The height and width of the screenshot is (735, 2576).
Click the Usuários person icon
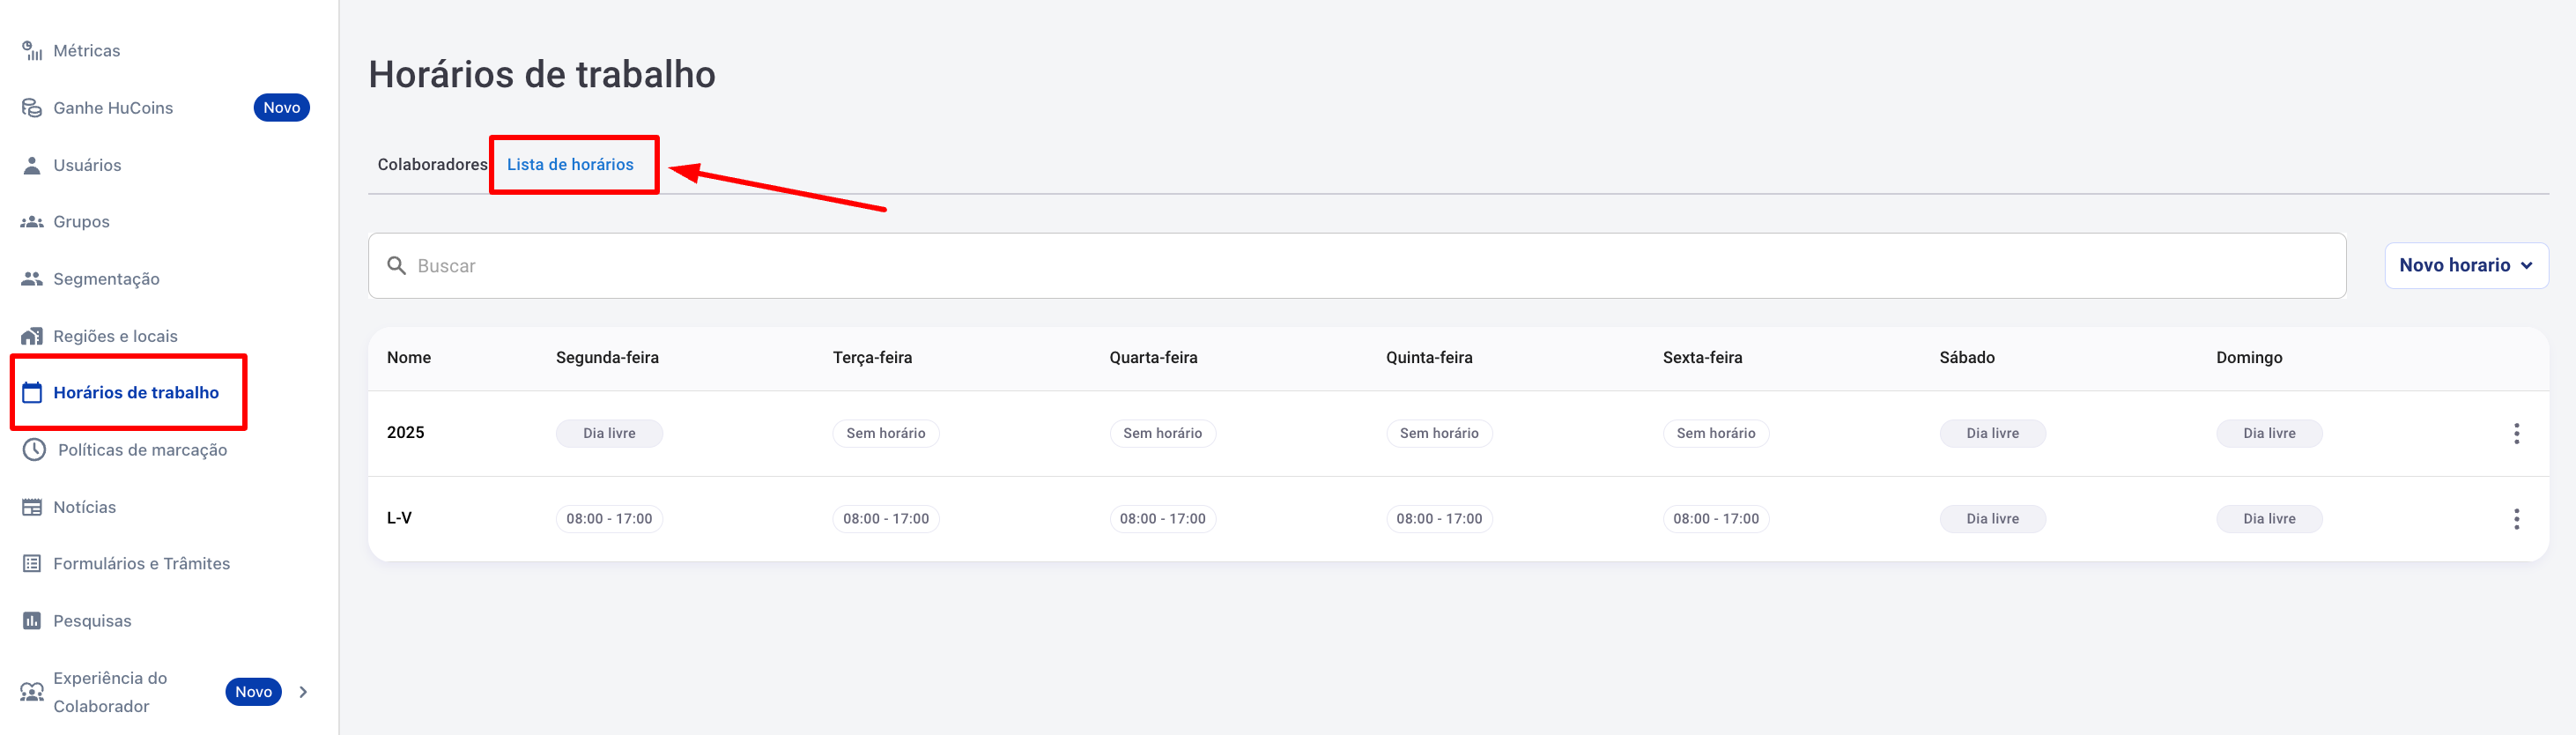pos(32,165)
